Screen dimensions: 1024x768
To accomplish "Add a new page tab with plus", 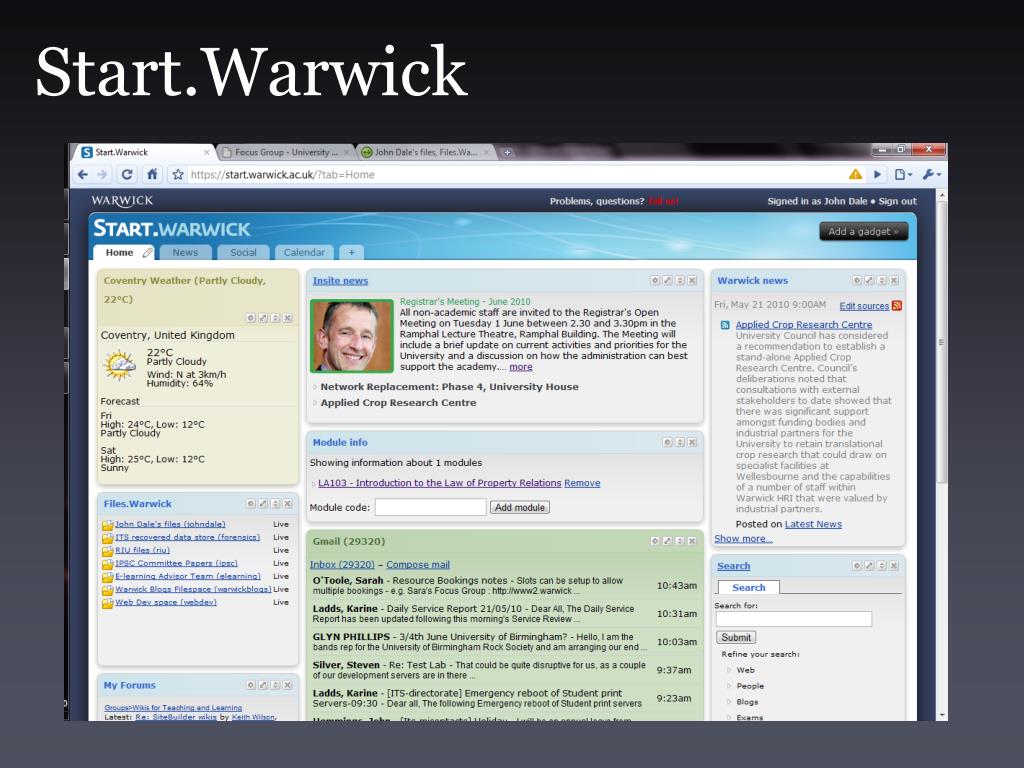I will tap(351, 253).
